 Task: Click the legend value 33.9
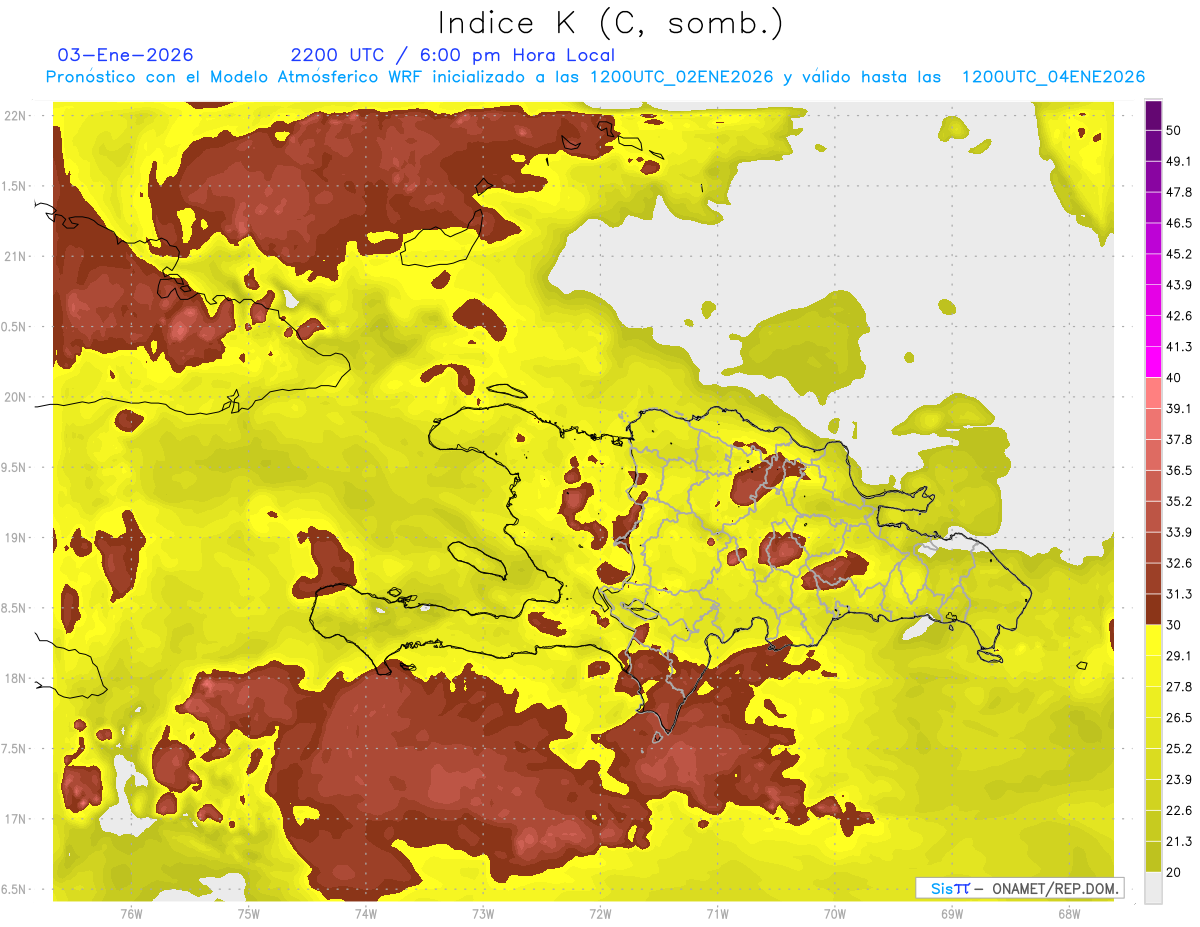1179,532
